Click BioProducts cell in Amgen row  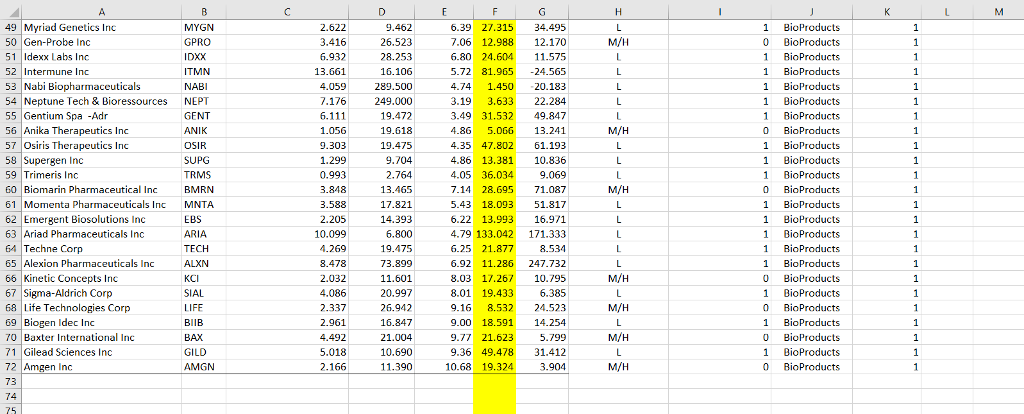(811, 366)
